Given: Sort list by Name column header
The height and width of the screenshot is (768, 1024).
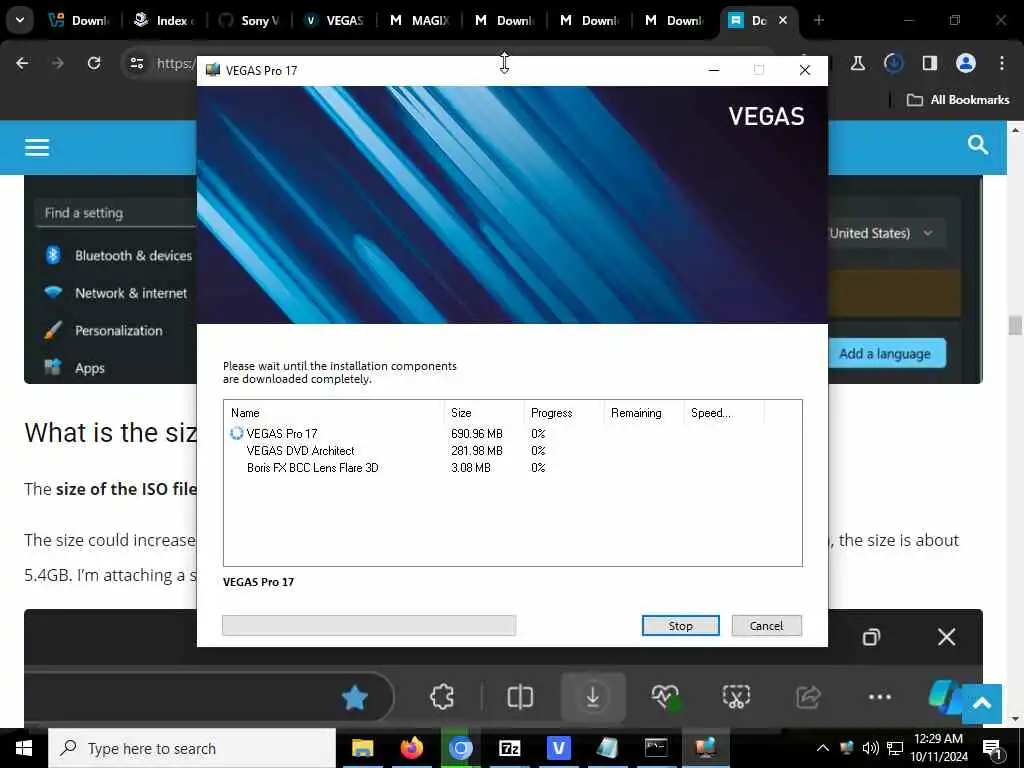Looking at the screenshot, I should (x=334, y=413).
